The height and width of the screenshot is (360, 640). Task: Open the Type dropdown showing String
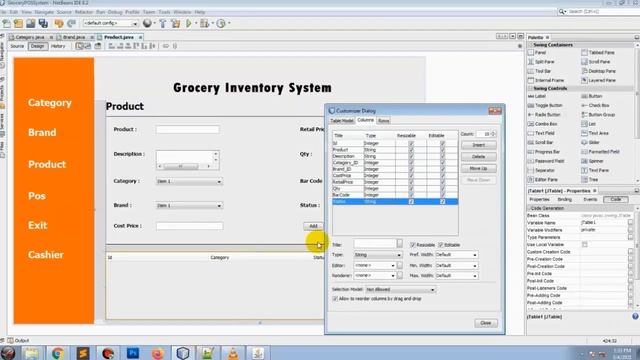pos(378,255)
